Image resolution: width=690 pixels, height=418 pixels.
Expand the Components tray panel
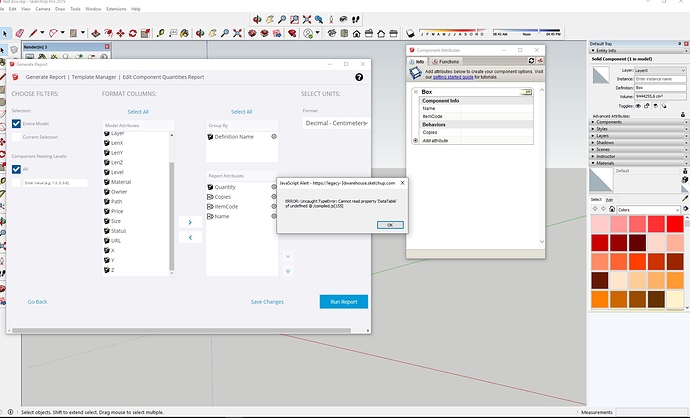point(638,122)
